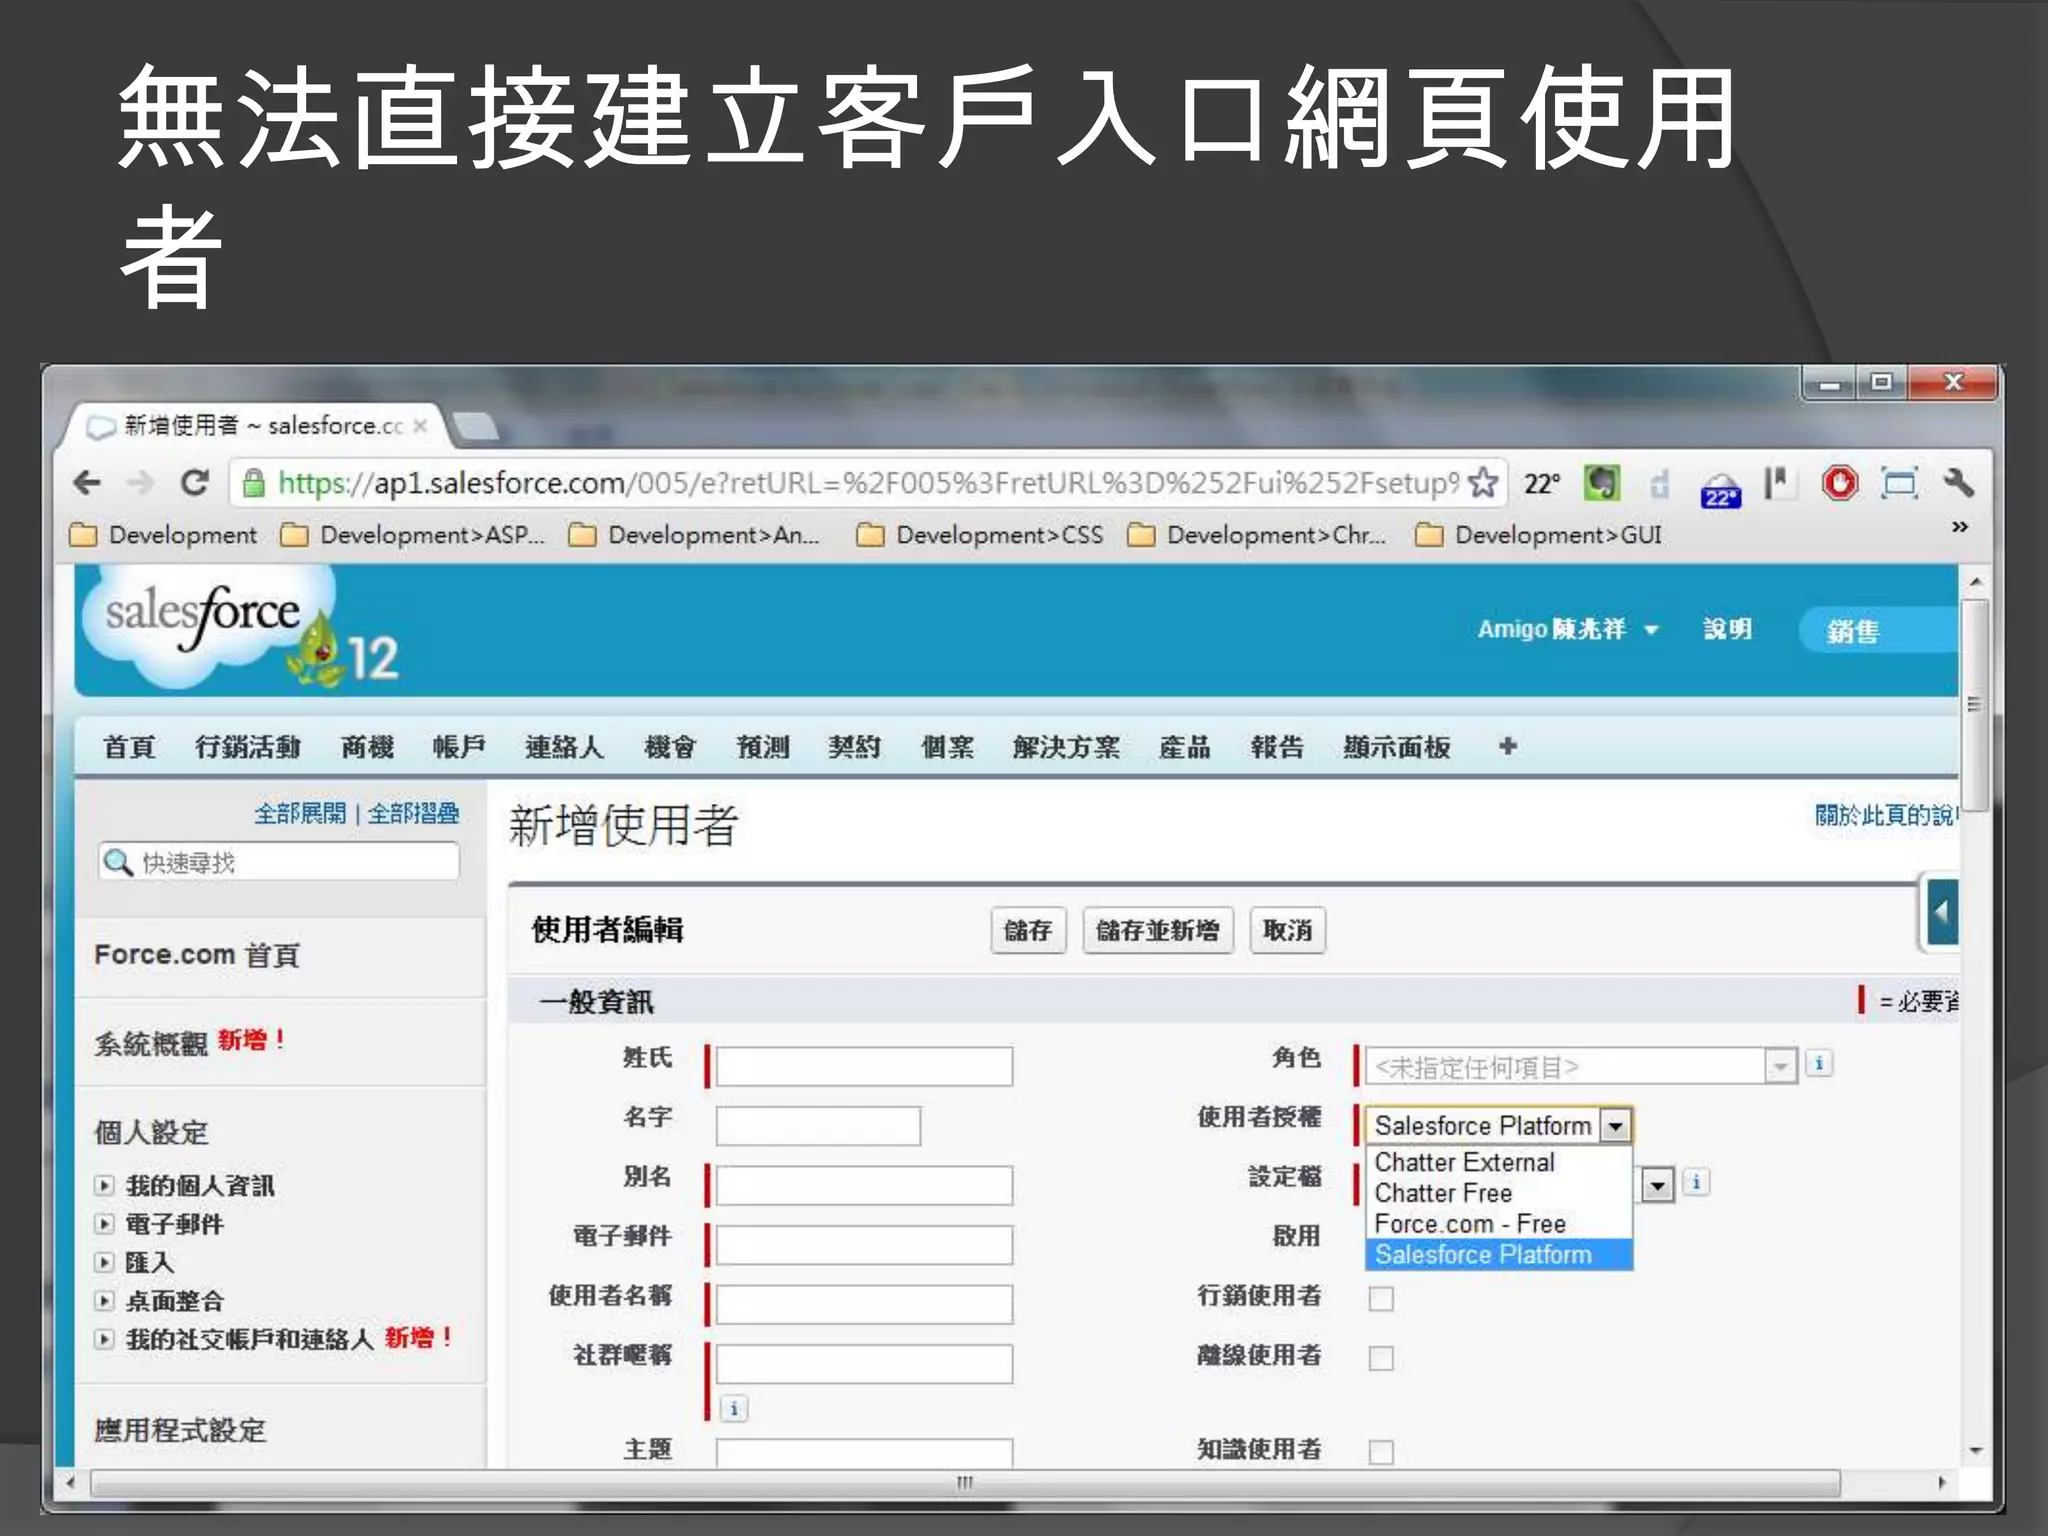This screenshot has width=2048, height=1536.
Task: Click the browser back arrow
Action: [88, 483]
